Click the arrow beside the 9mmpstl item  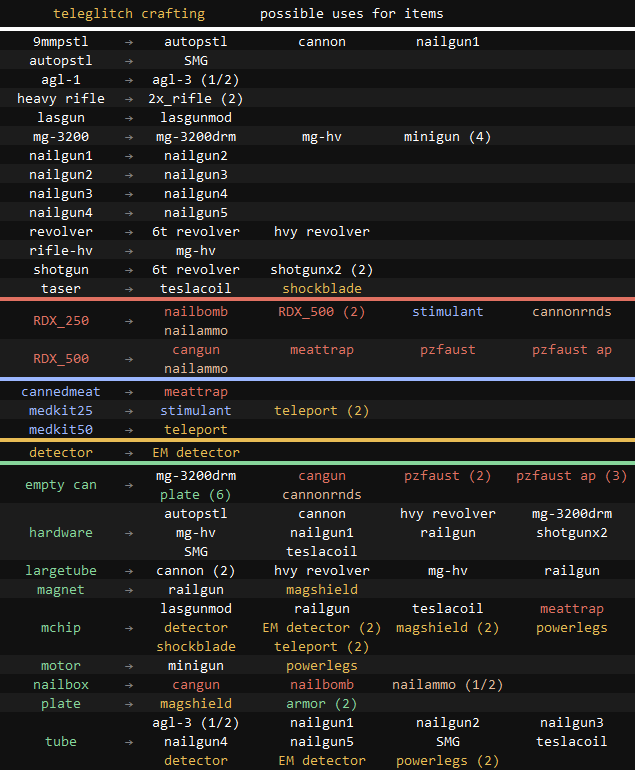click(129, 42)
